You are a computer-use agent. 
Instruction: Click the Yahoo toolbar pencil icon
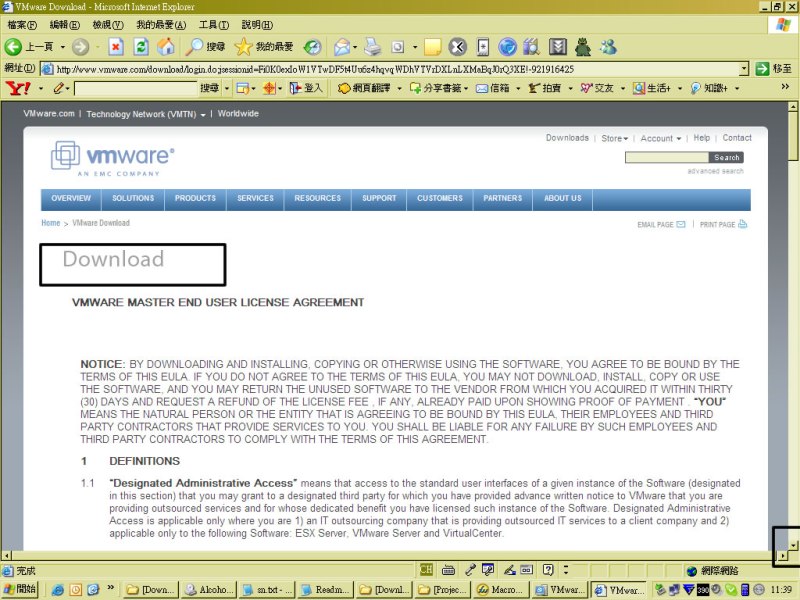point(59,88)
